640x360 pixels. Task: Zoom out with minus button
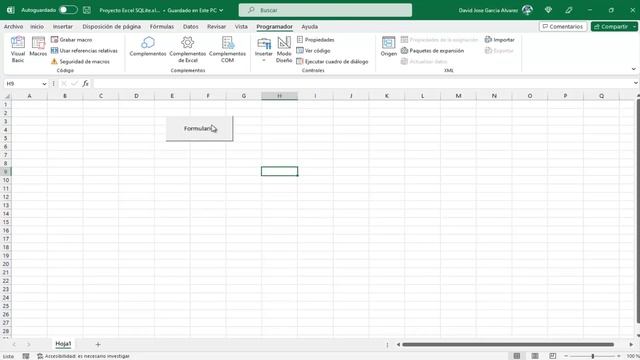pos(566,356)
